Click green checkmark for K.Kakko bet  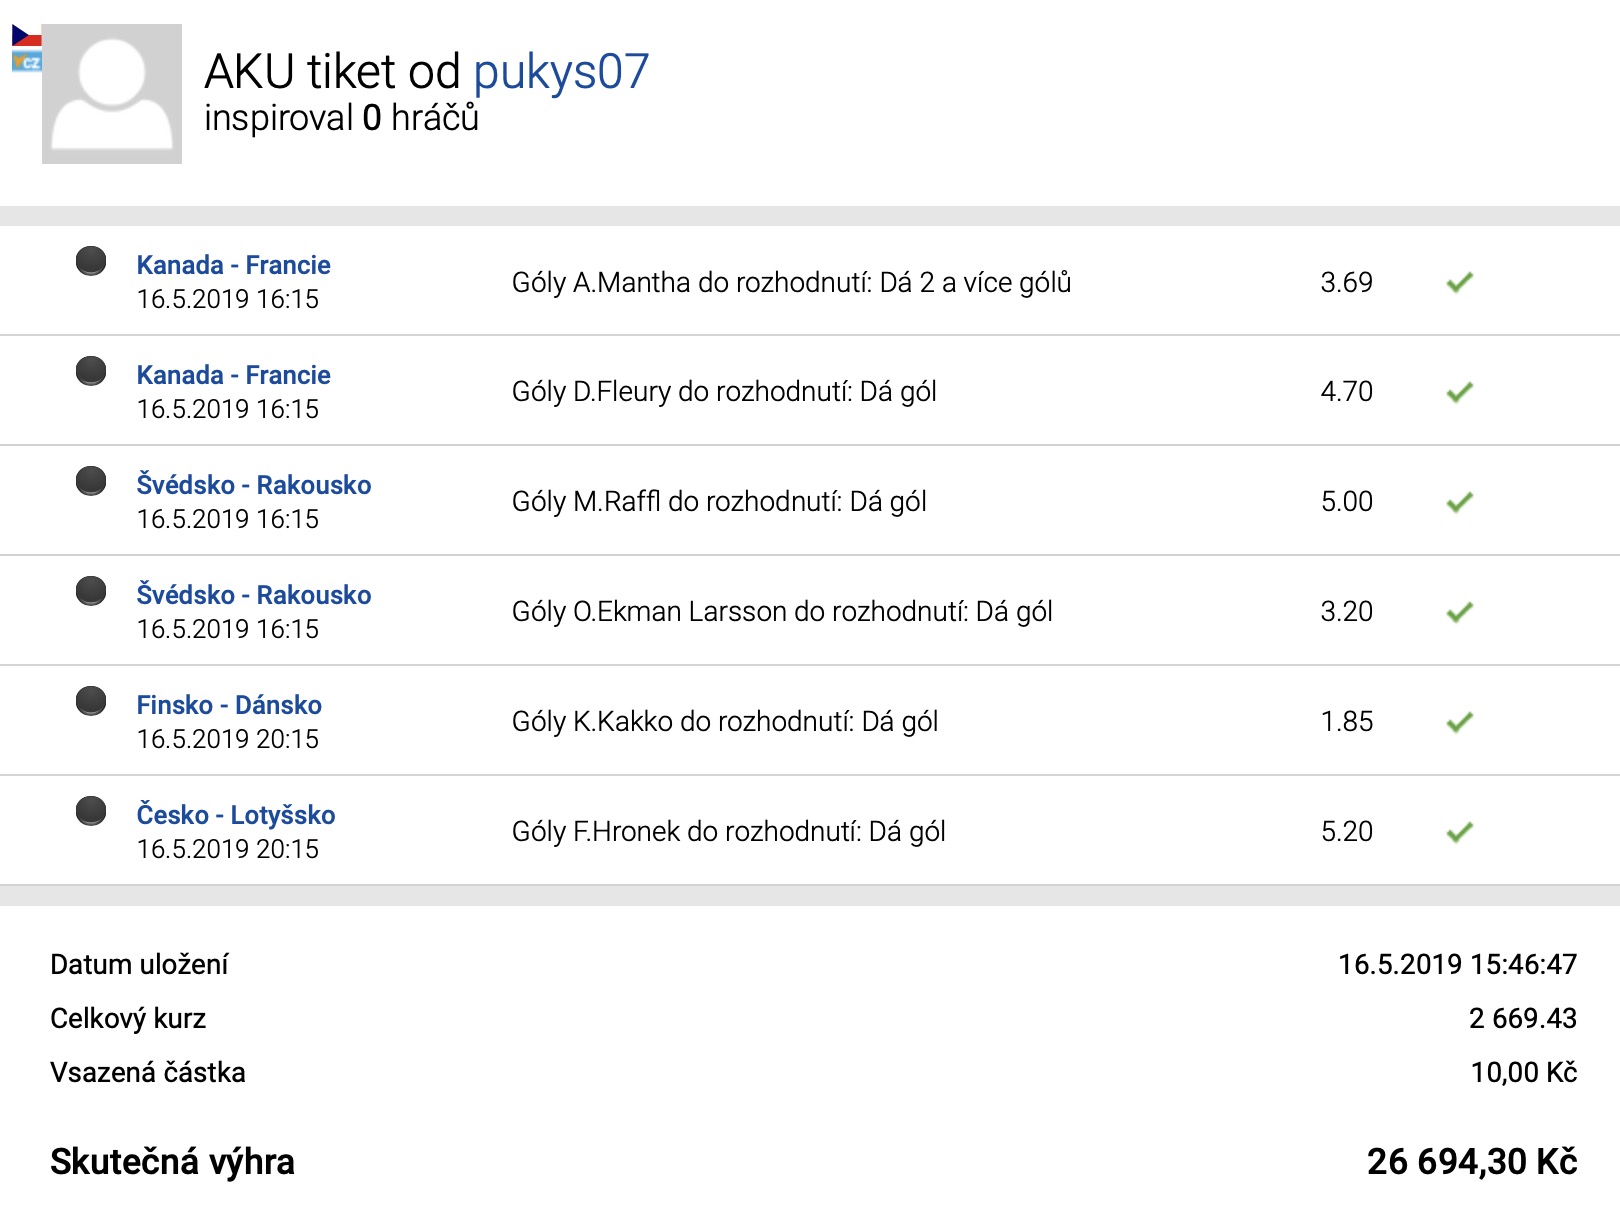1460,722
